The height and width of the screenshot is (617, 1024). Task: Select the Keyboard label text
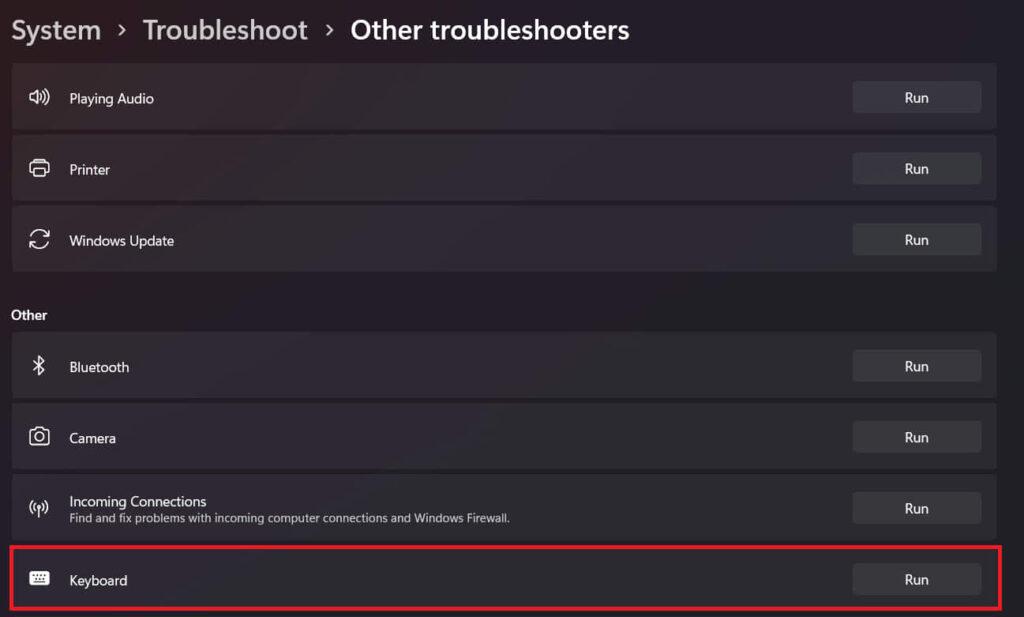pyautogui.click(x=98, y=580)
